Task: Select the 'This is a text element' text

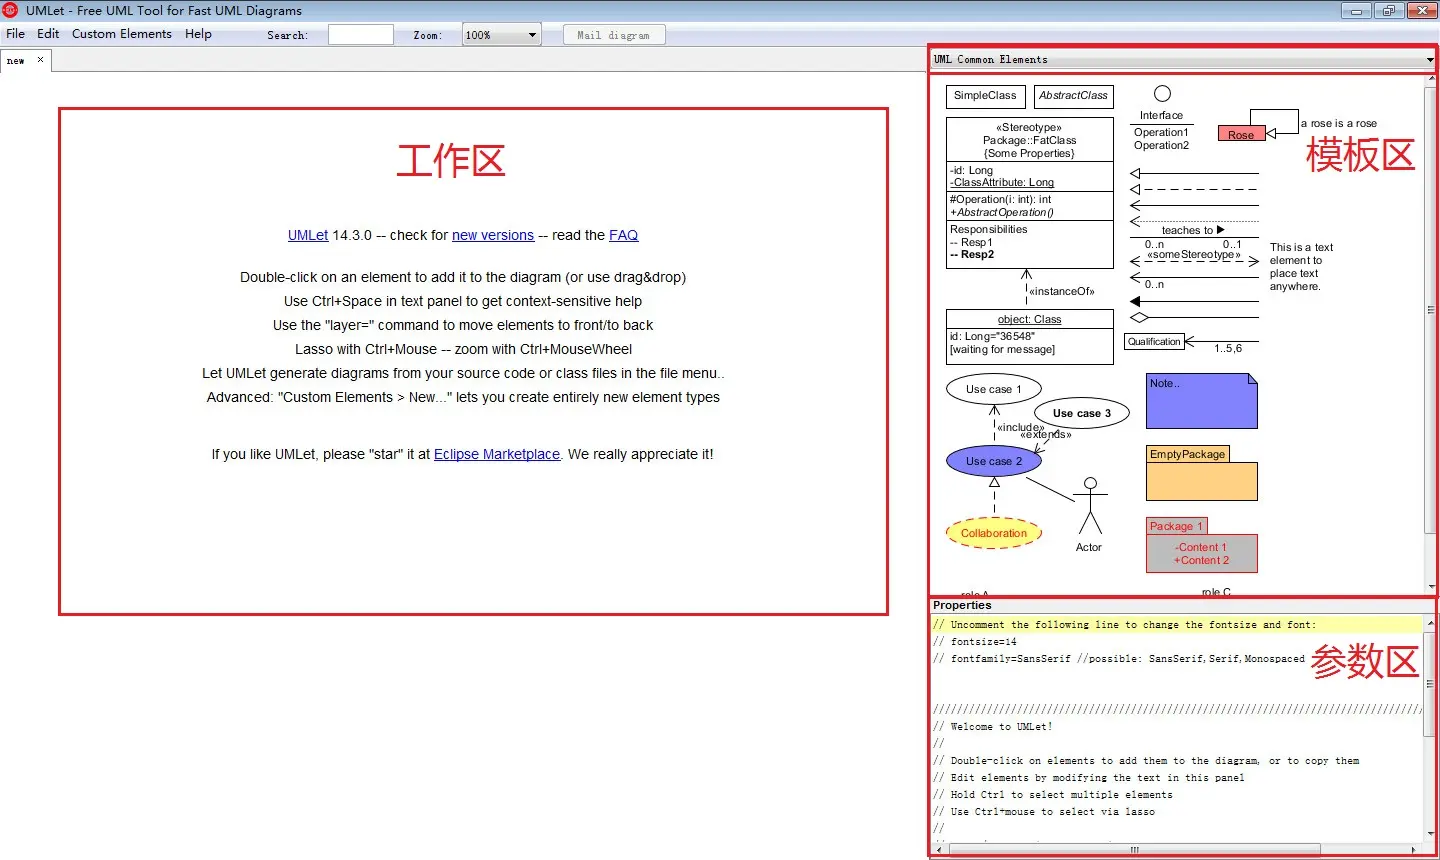Action: pos(1301,267)
